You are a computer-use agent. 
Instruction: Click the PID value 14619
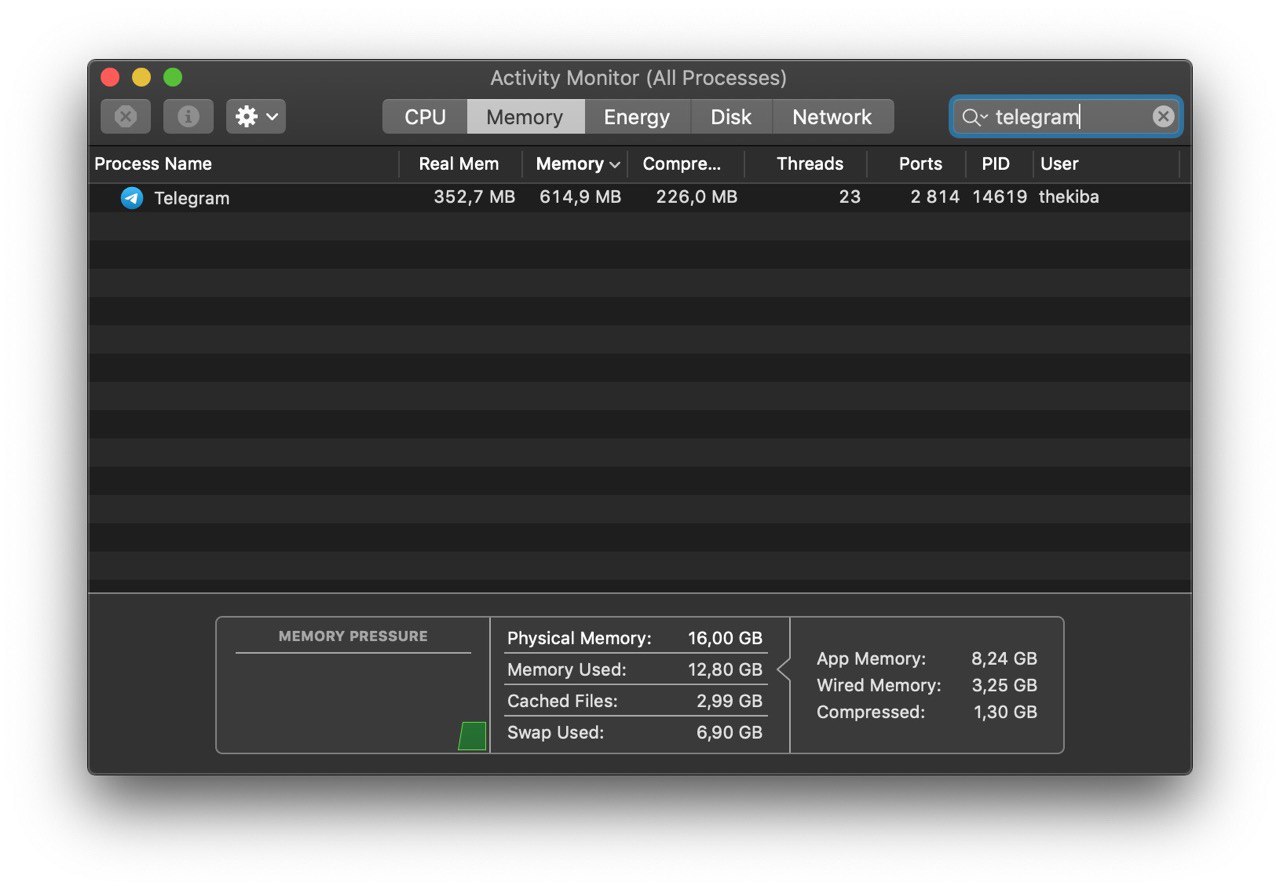[1000, 197]
